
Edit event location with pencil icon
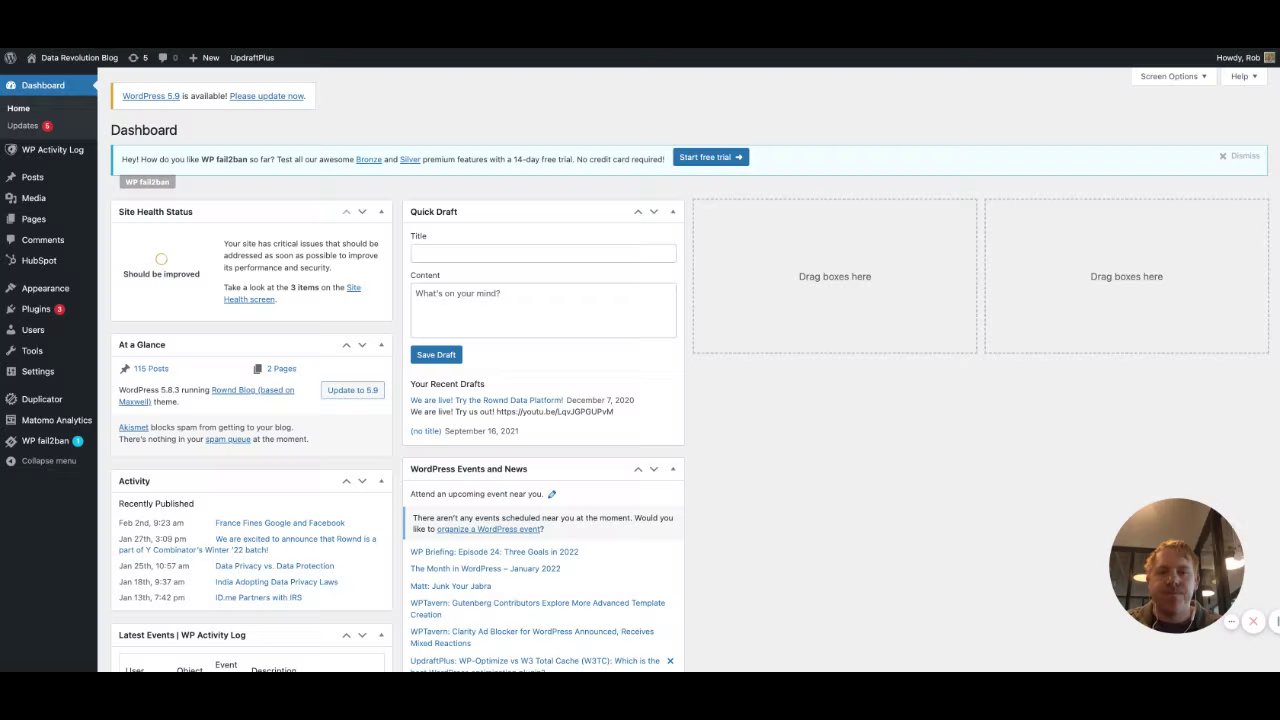552,494
